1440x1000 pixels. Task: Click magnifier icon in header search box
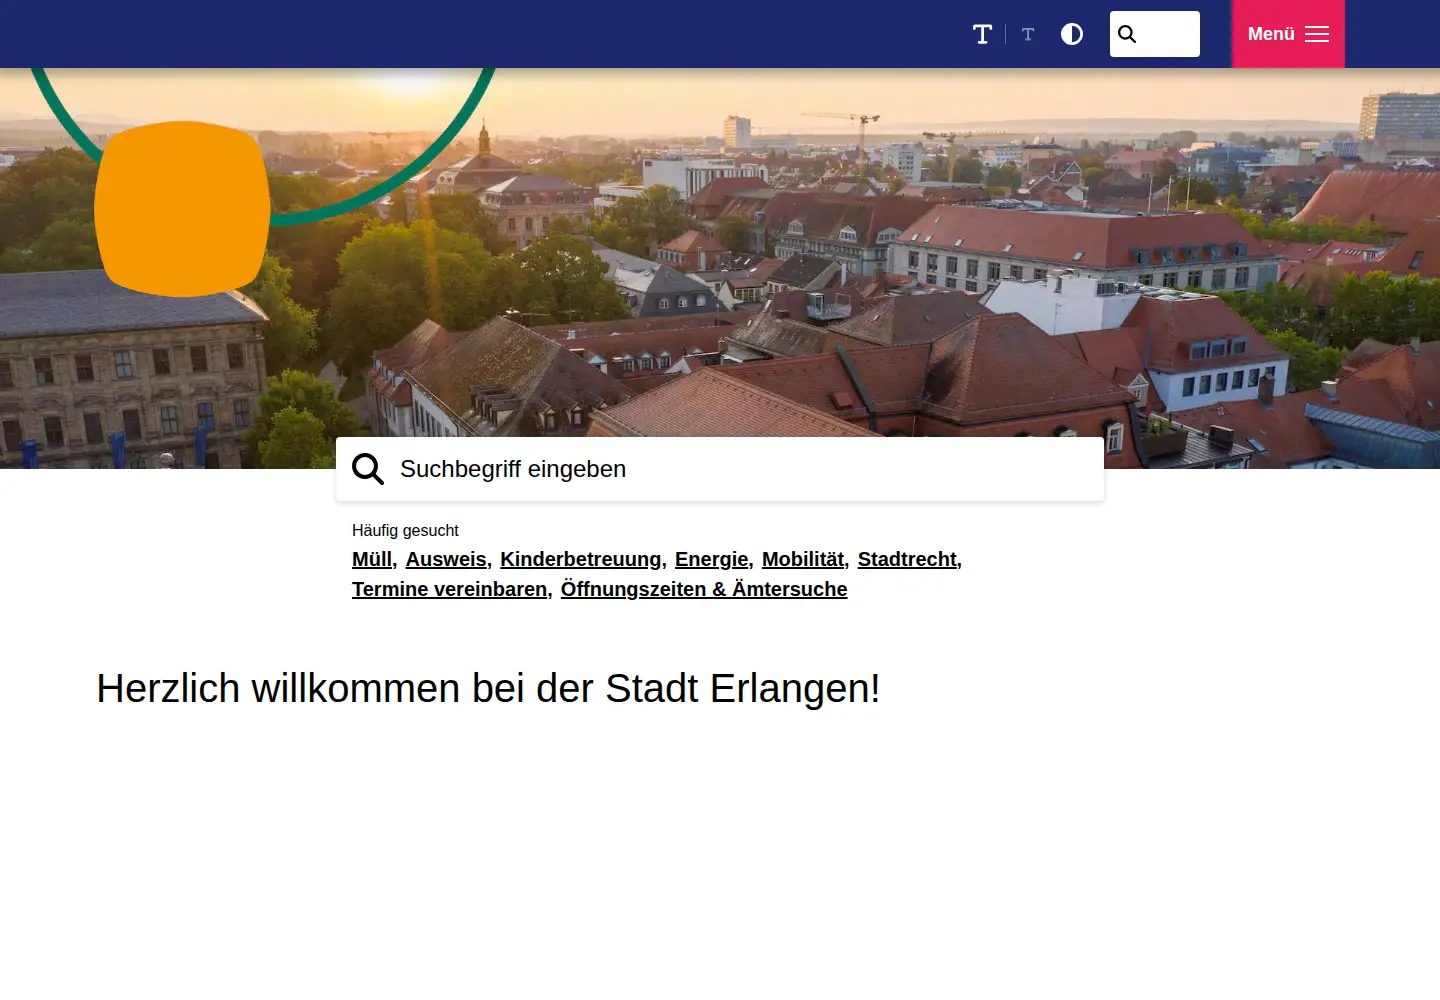tap(1127, 34)
